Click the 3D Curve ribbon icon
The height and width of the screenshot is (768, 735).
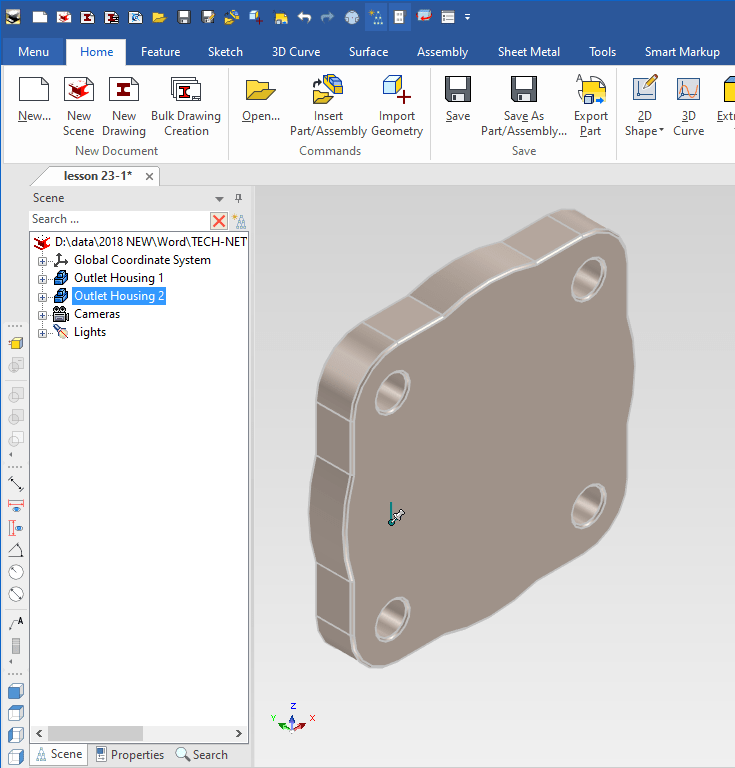[688, 91]
